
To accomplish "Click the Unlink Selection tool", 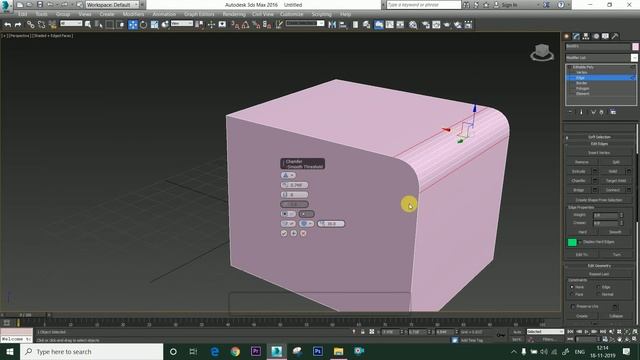I will (41, 24).
